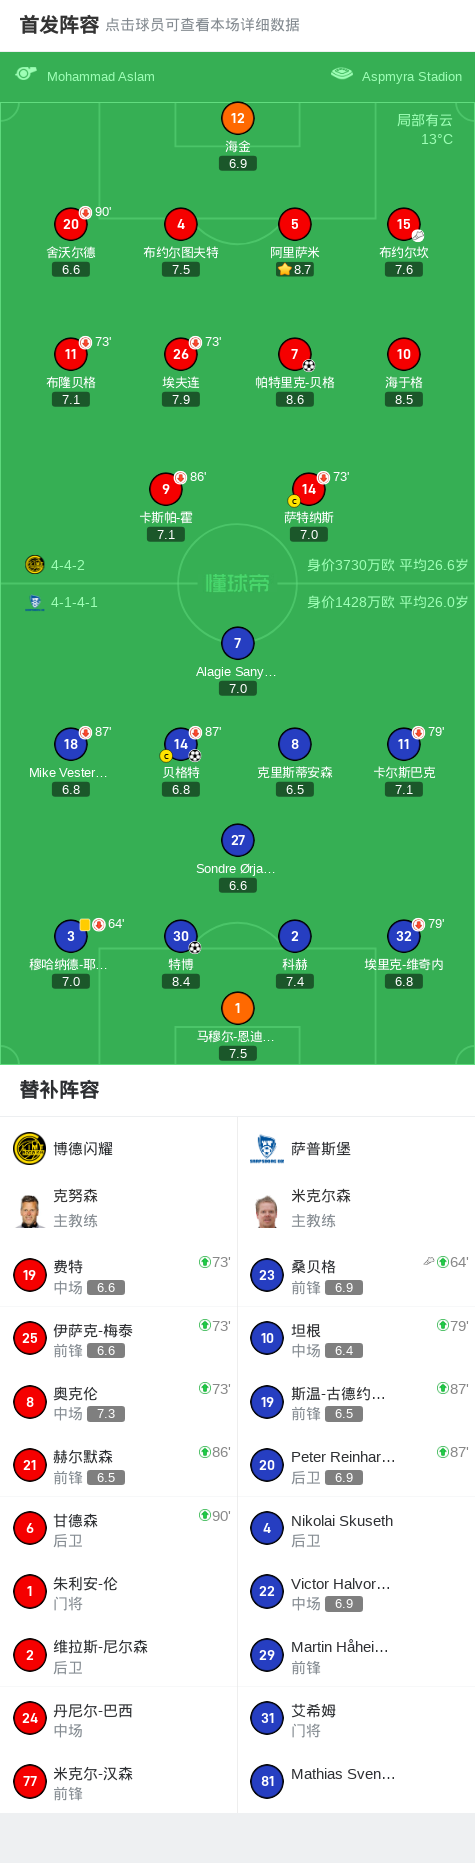Screen dimensions: 475x1863
Task: Select substitute 19 费特 in bench list
Action: point(119,1275)
